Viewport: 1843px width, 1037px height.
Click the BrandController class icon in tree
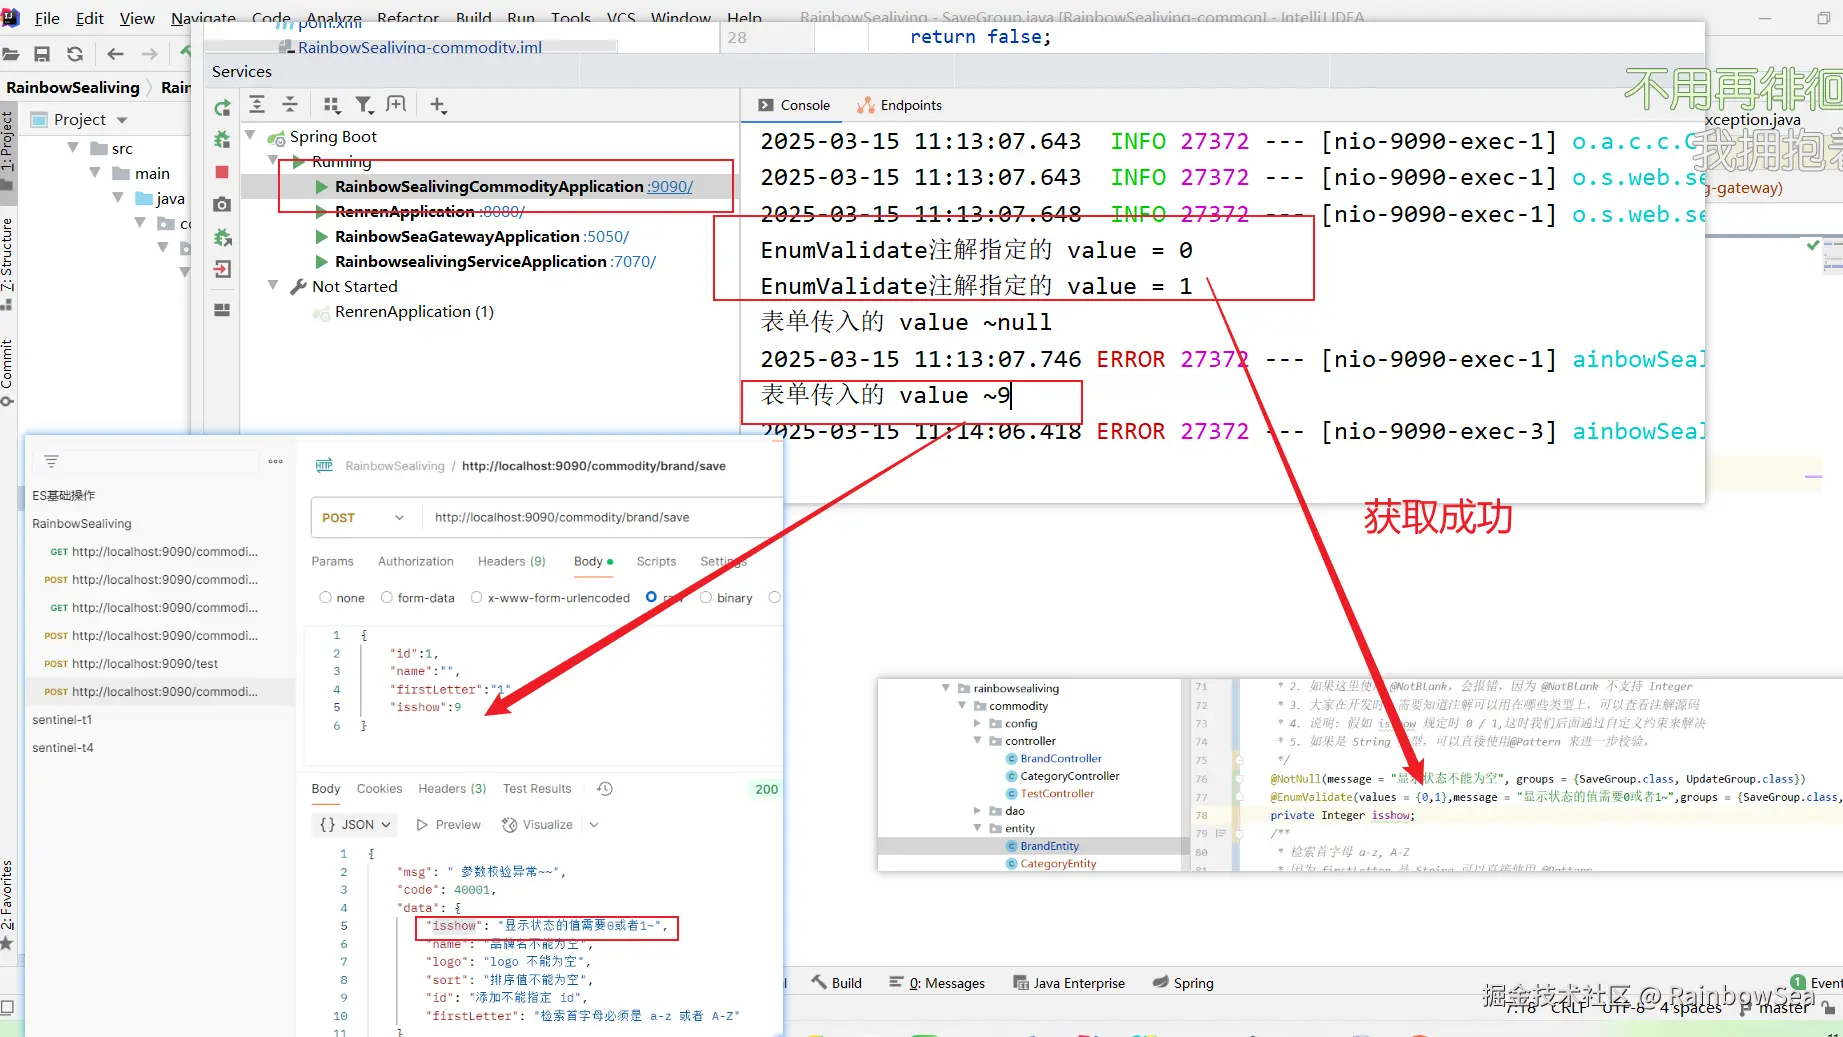tap(1012, 759)
